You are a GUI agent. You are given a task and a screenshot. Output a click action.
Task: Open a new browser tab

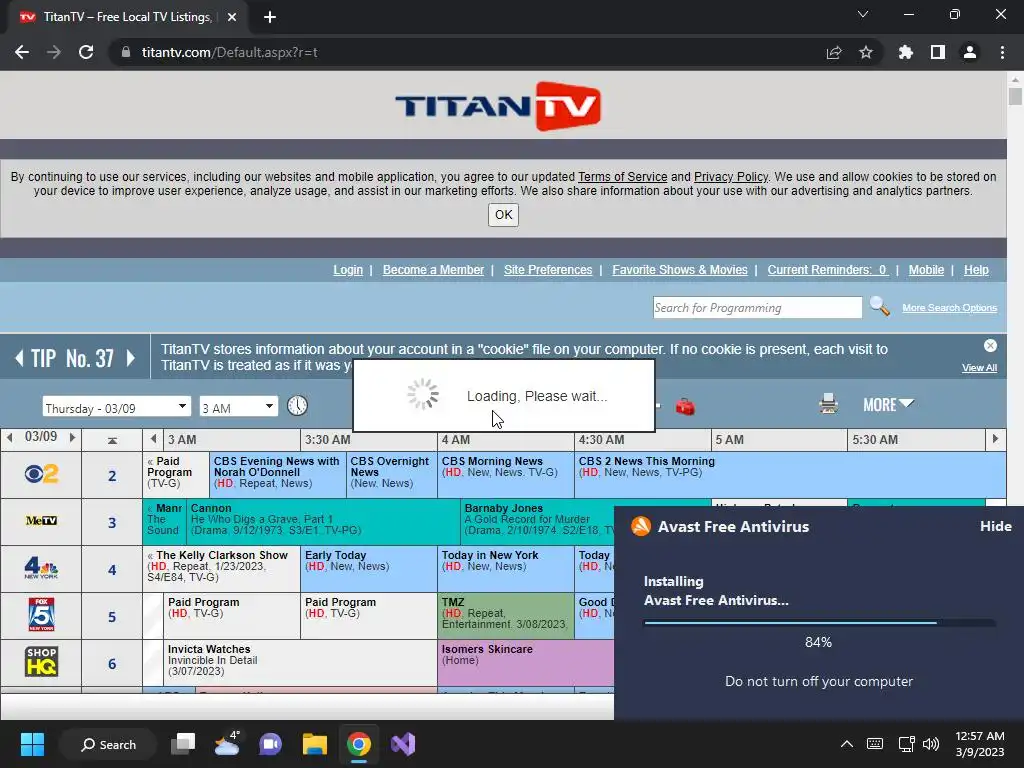click(270, 17)
